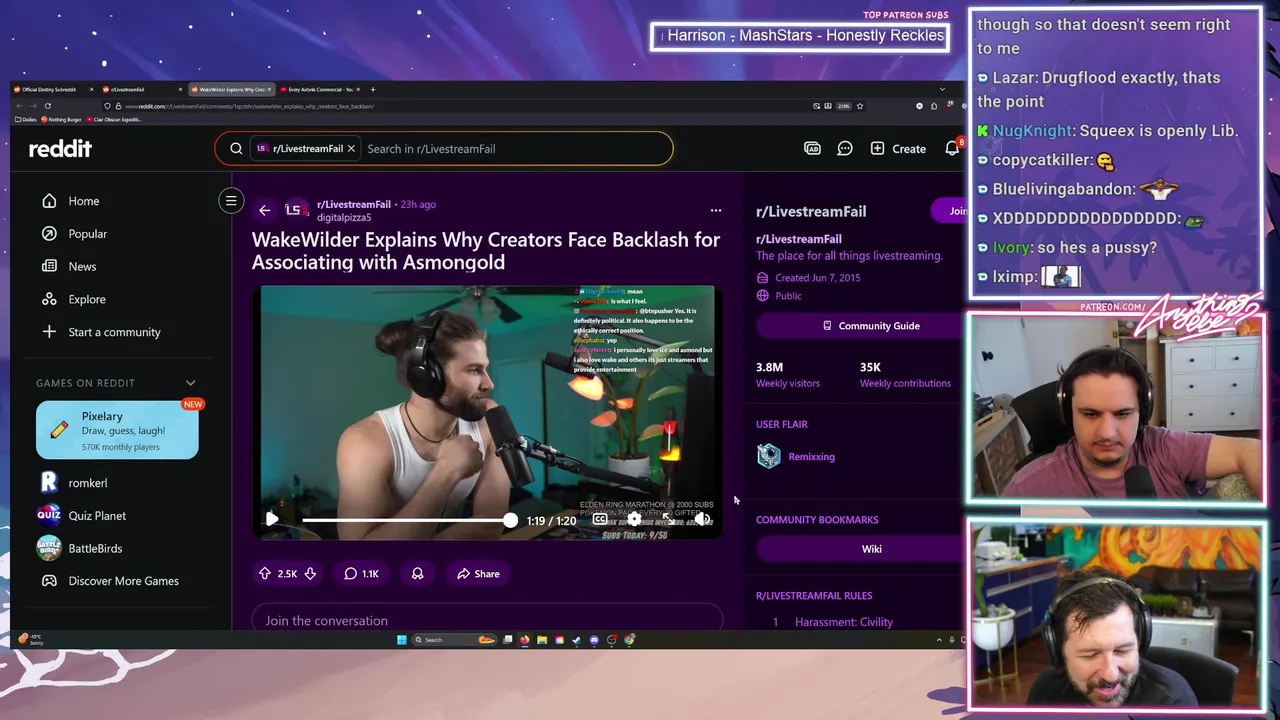Toggle closed captions on the video

(600, 519)
